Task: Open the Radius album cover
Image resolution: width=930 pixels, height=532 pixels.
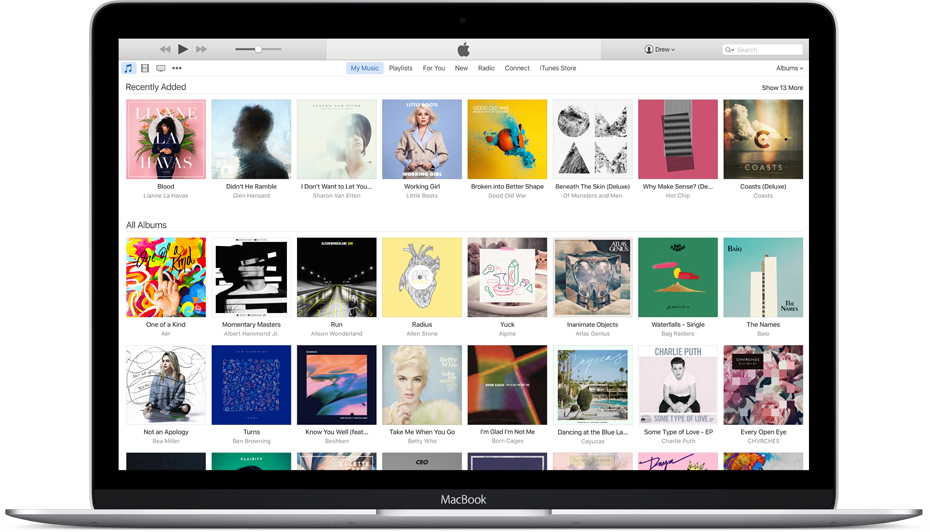Action: [422, 278]
